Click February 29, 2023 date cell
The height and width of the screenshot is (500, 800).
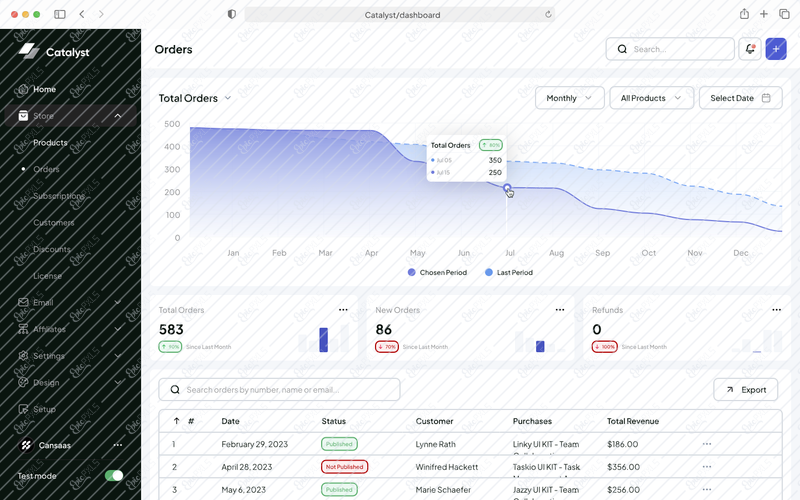255,444
